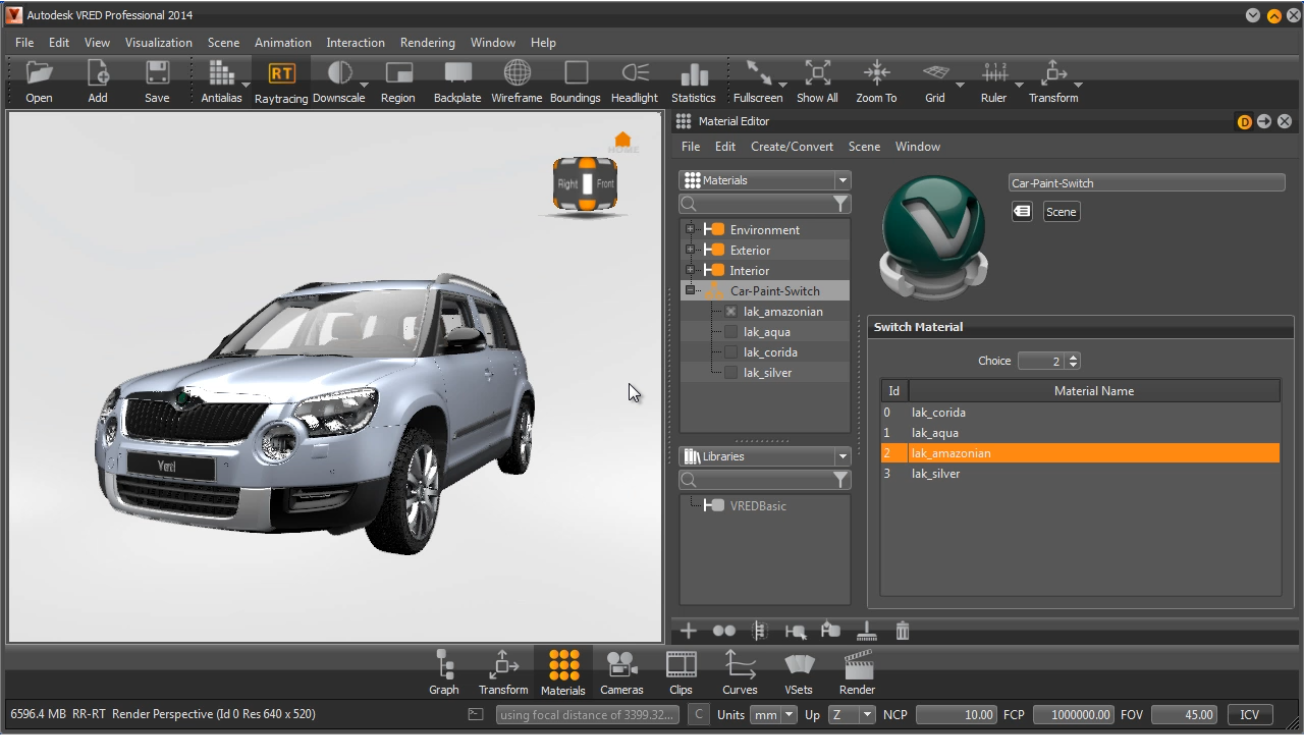Open the Ruler options dropdown arrow
1305x735 pixels.
tap(1019, 85)
